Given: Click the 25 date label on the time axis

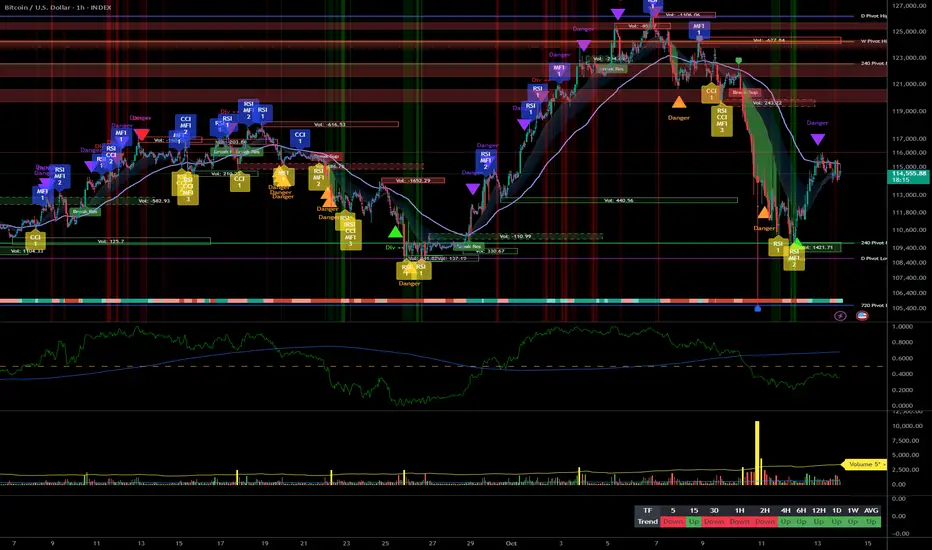Looking at the screenshot, I should pyautogui.click(x=385, y=543).
